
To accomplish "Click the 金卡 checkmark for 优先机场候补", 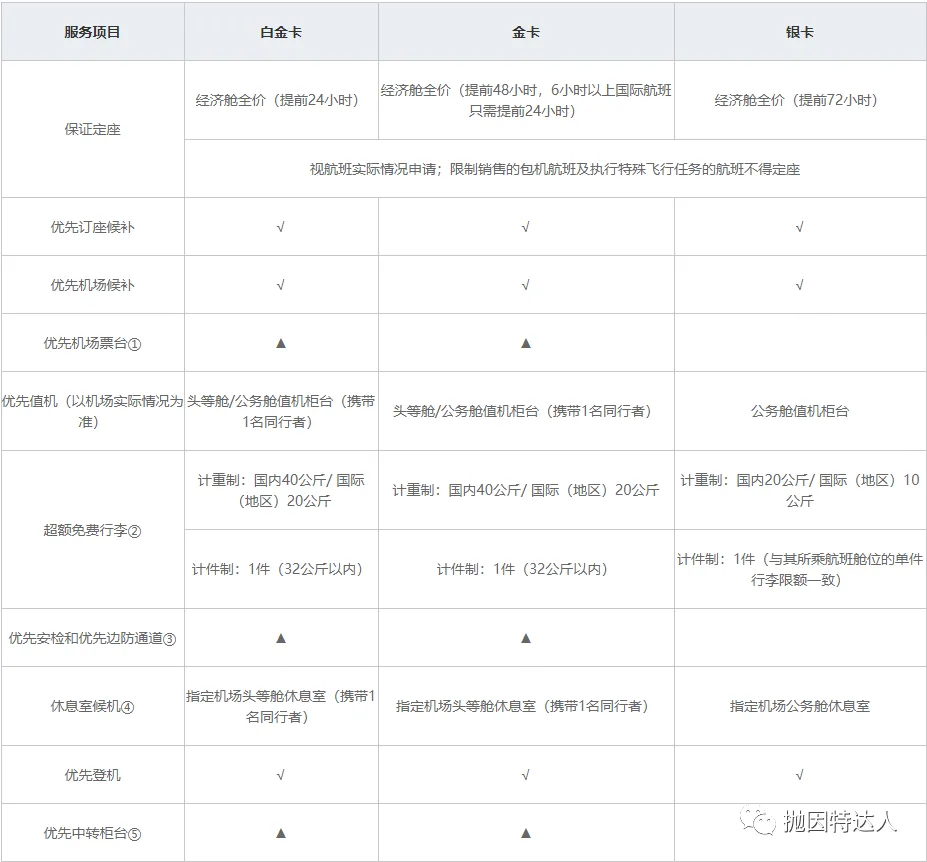I will [526, 285].
